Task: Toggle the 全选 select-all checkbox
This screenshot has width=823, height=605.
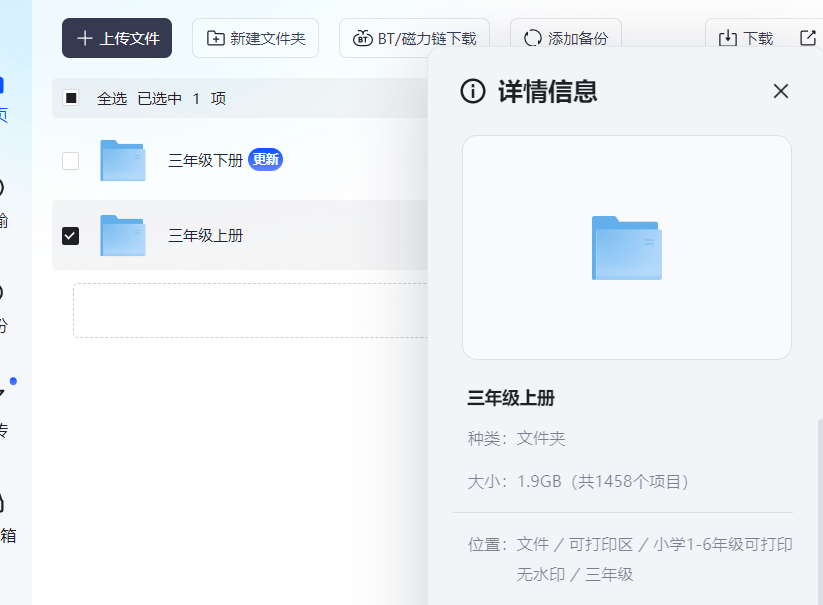Action: (71, 98)
